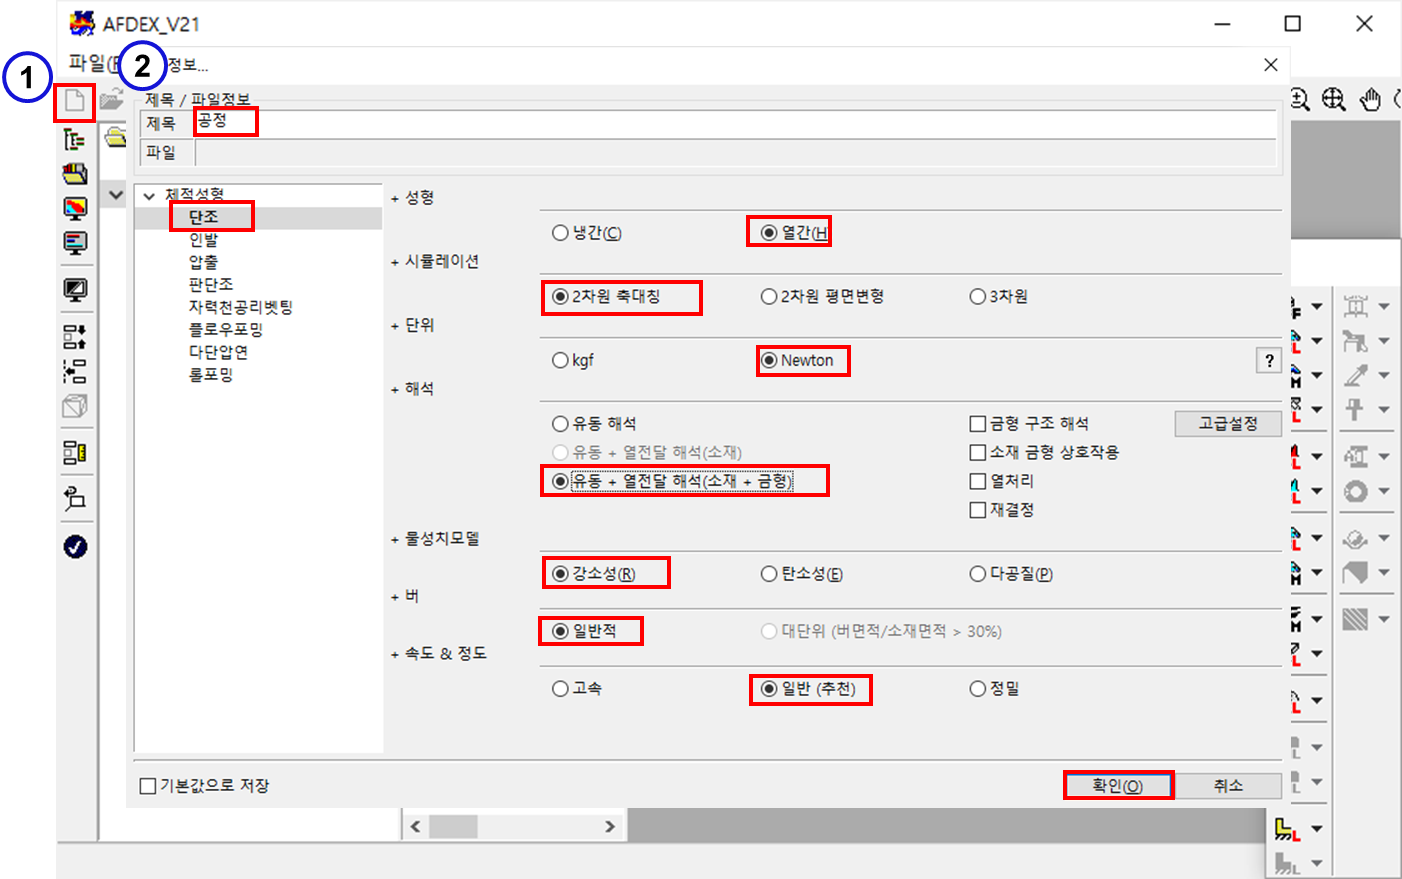
Task: Click the zoom-to-fit crosshair magnifier icon
Action: tap(1334, 99)
